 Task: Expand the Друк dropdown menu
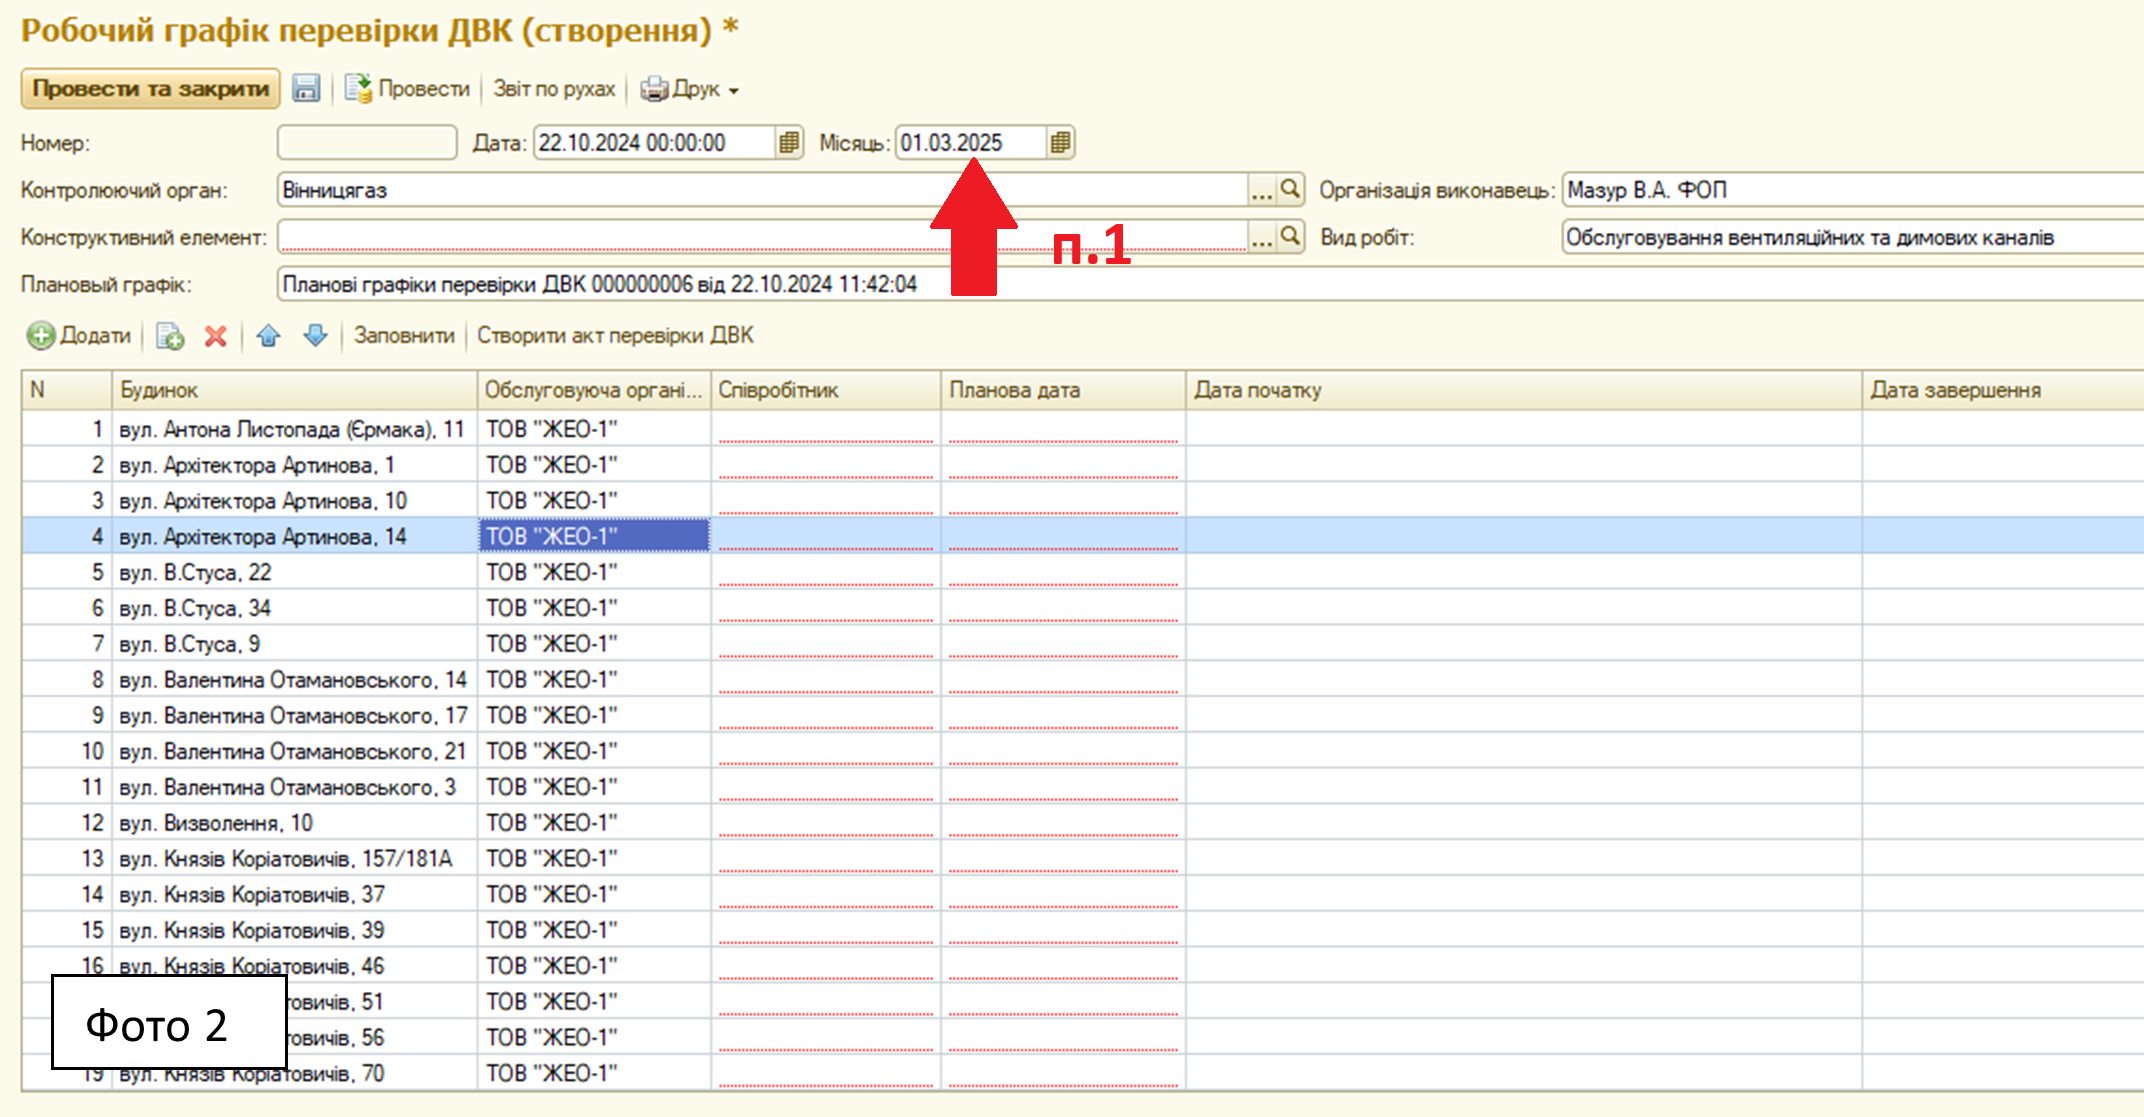(734, 91)
